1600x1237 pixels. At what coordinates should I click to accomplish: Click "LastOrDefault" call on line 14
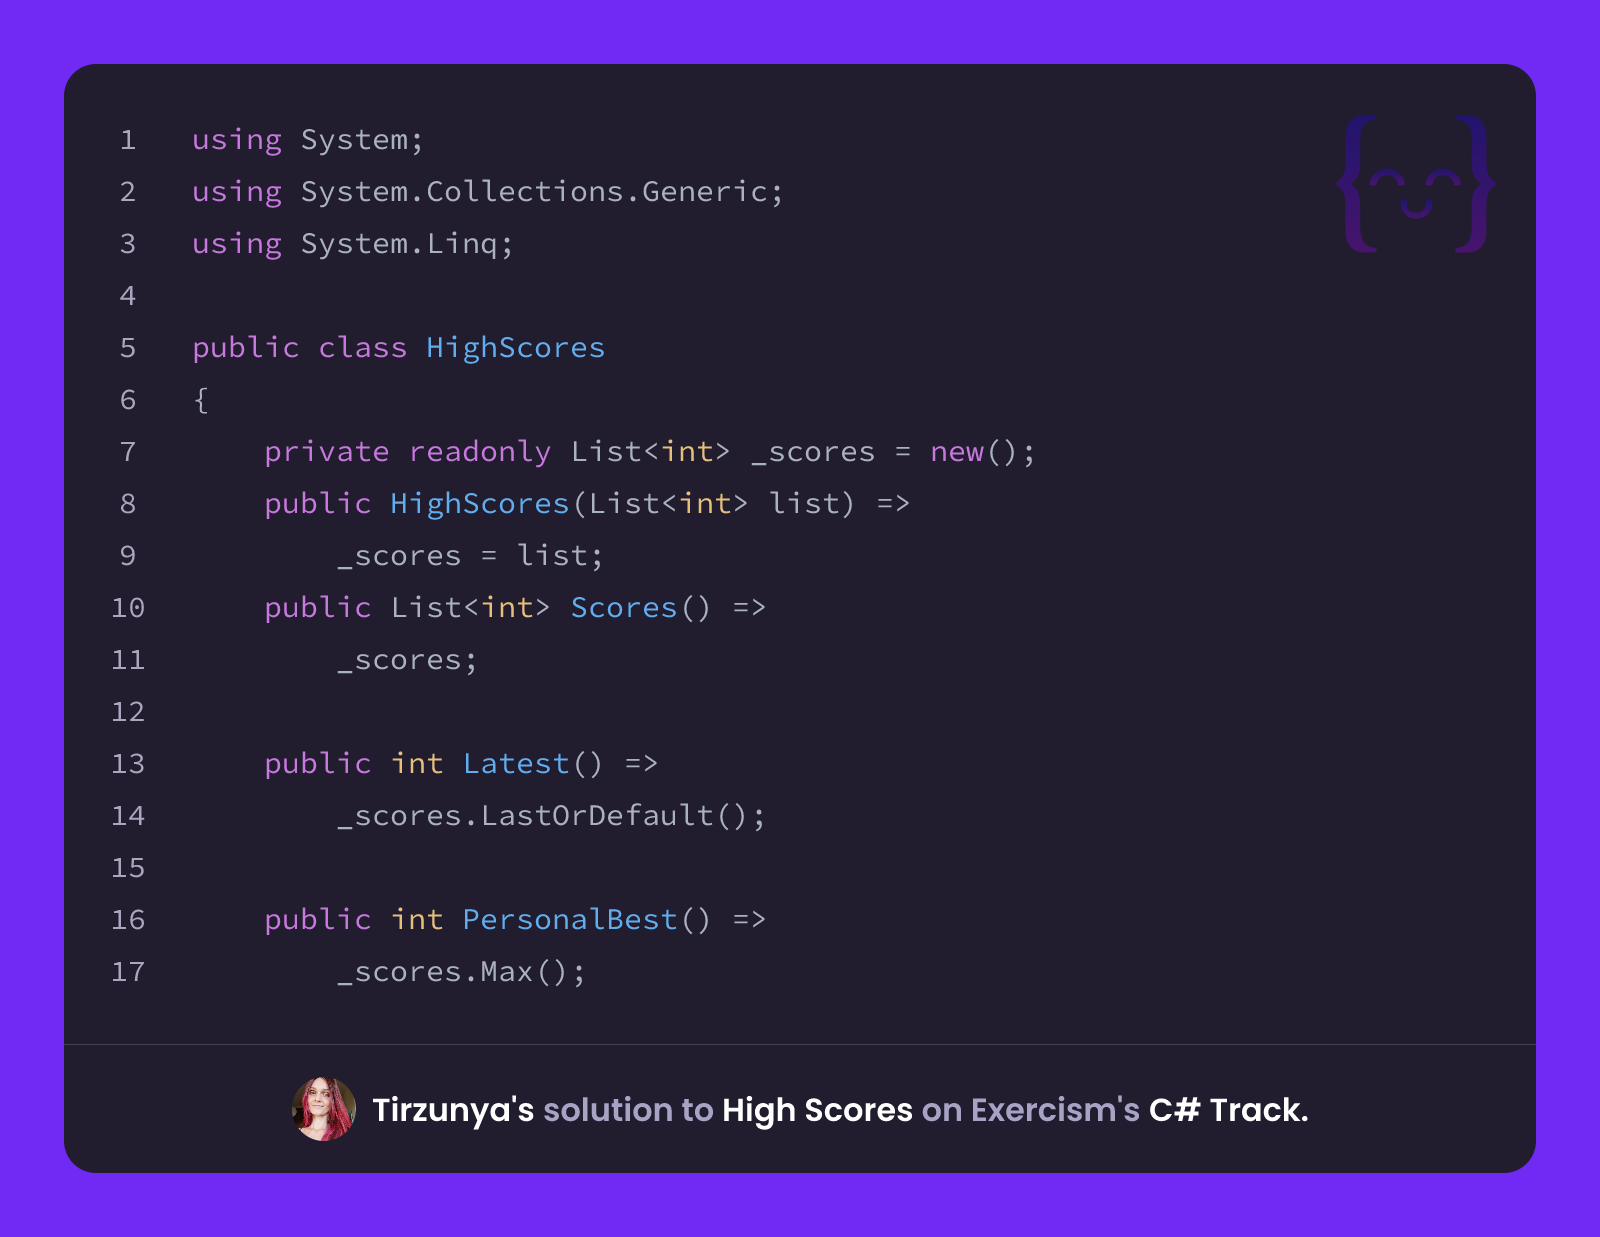[x=597, y=816]
